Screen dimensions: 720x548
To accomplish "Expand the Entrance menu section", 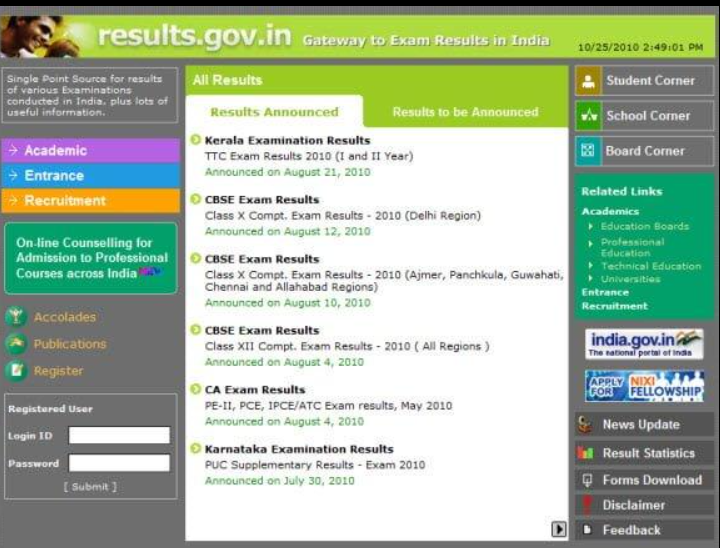I will click(90, 175).
